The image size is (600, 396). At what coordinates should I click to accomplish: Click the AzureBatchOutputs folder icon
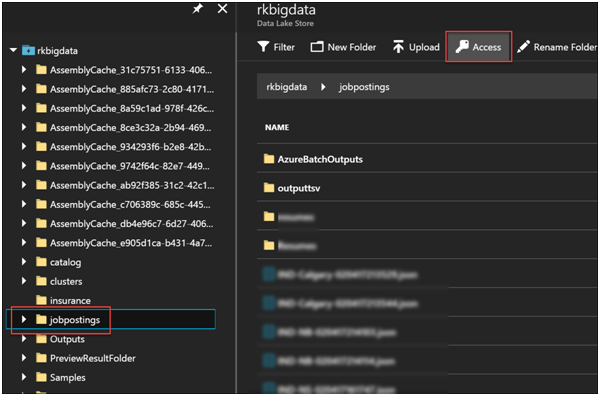269,159
